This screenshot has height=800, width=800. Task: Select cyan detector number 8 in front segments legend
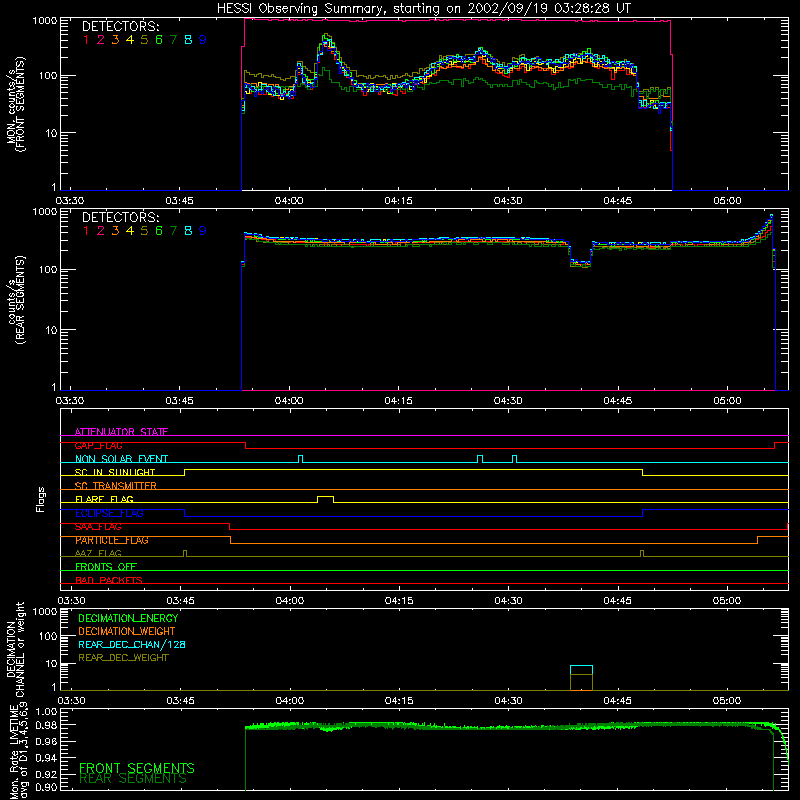(188, 40)
